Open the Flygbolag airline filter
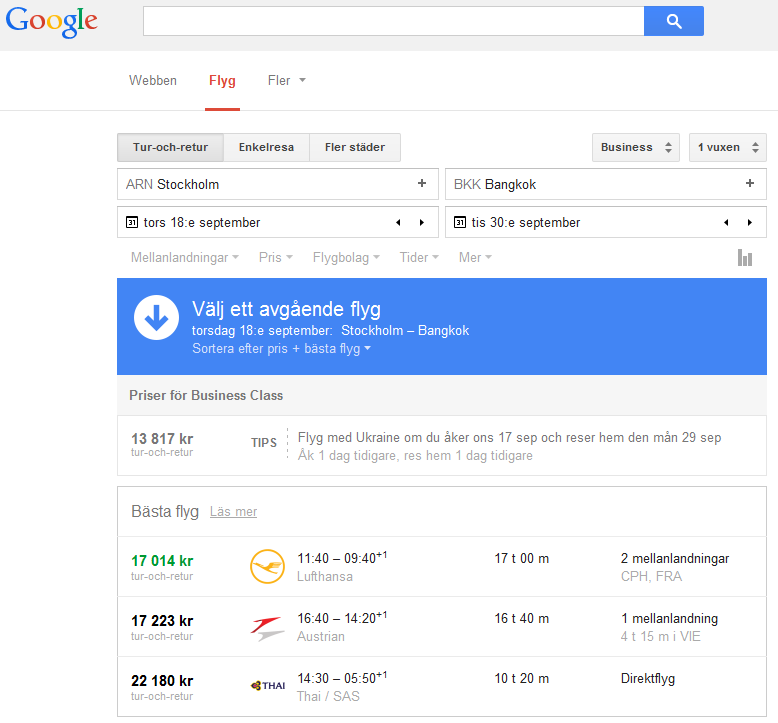 coord(346,258)
